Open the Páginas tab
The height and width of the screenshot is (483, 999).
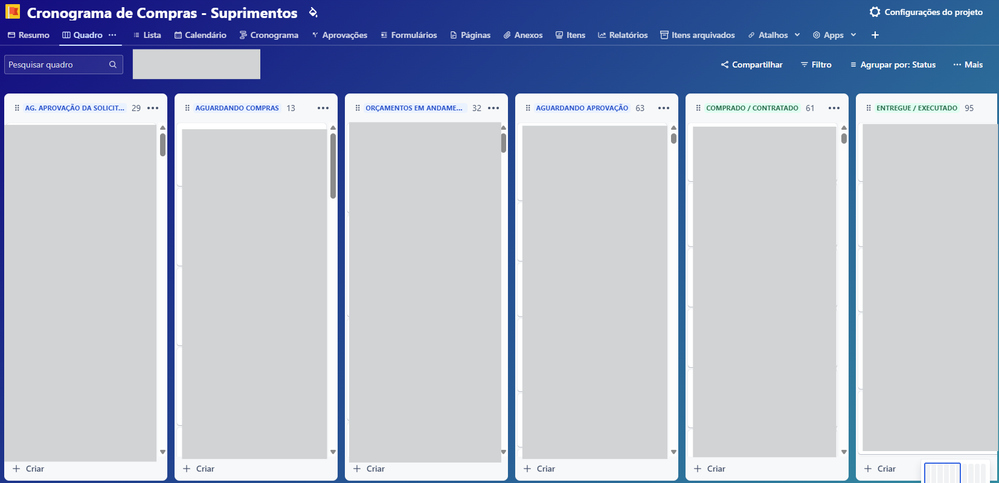[x=470, y=35]
